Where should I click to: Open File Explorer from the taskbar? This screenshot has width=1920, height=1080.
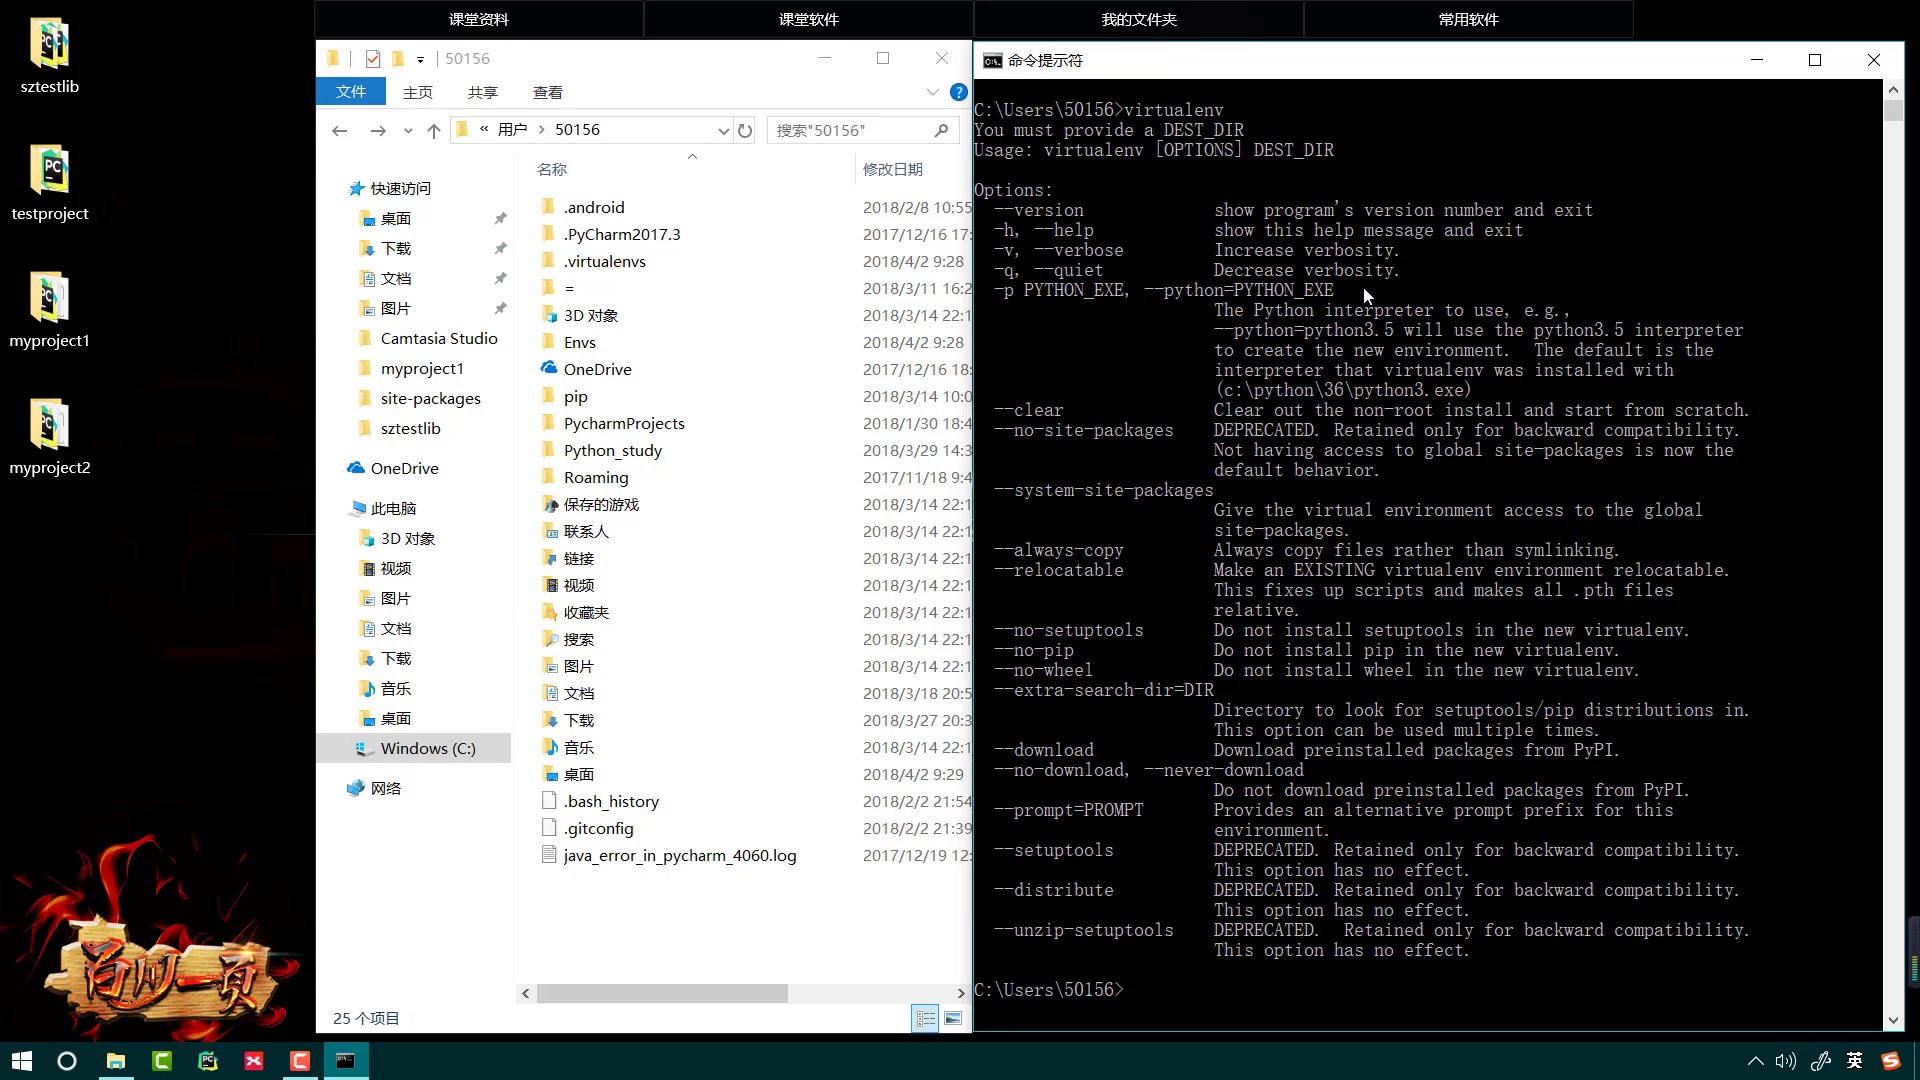(116, 1061)
